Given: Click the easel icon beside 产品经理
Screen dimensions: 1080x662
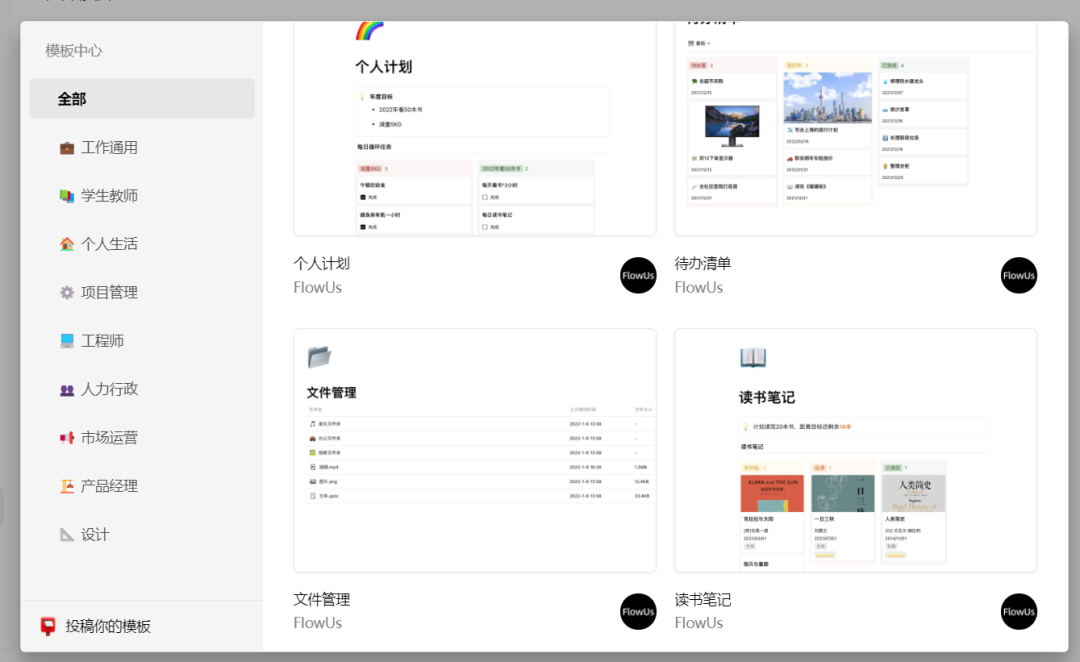Looking at the screenshot, I should coord(67,486).
